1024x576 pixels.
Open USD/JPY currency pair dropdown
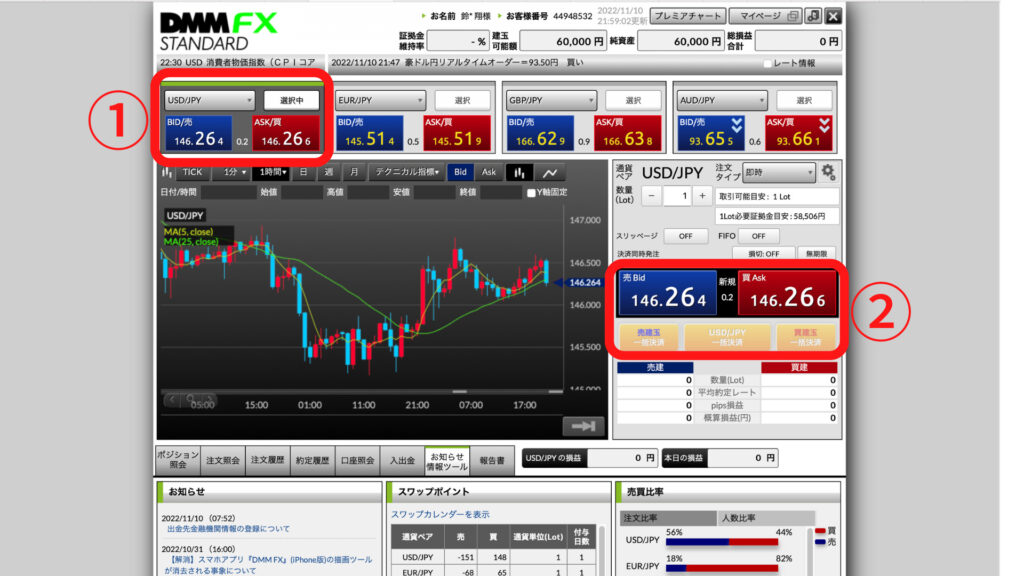coord(209,100)
